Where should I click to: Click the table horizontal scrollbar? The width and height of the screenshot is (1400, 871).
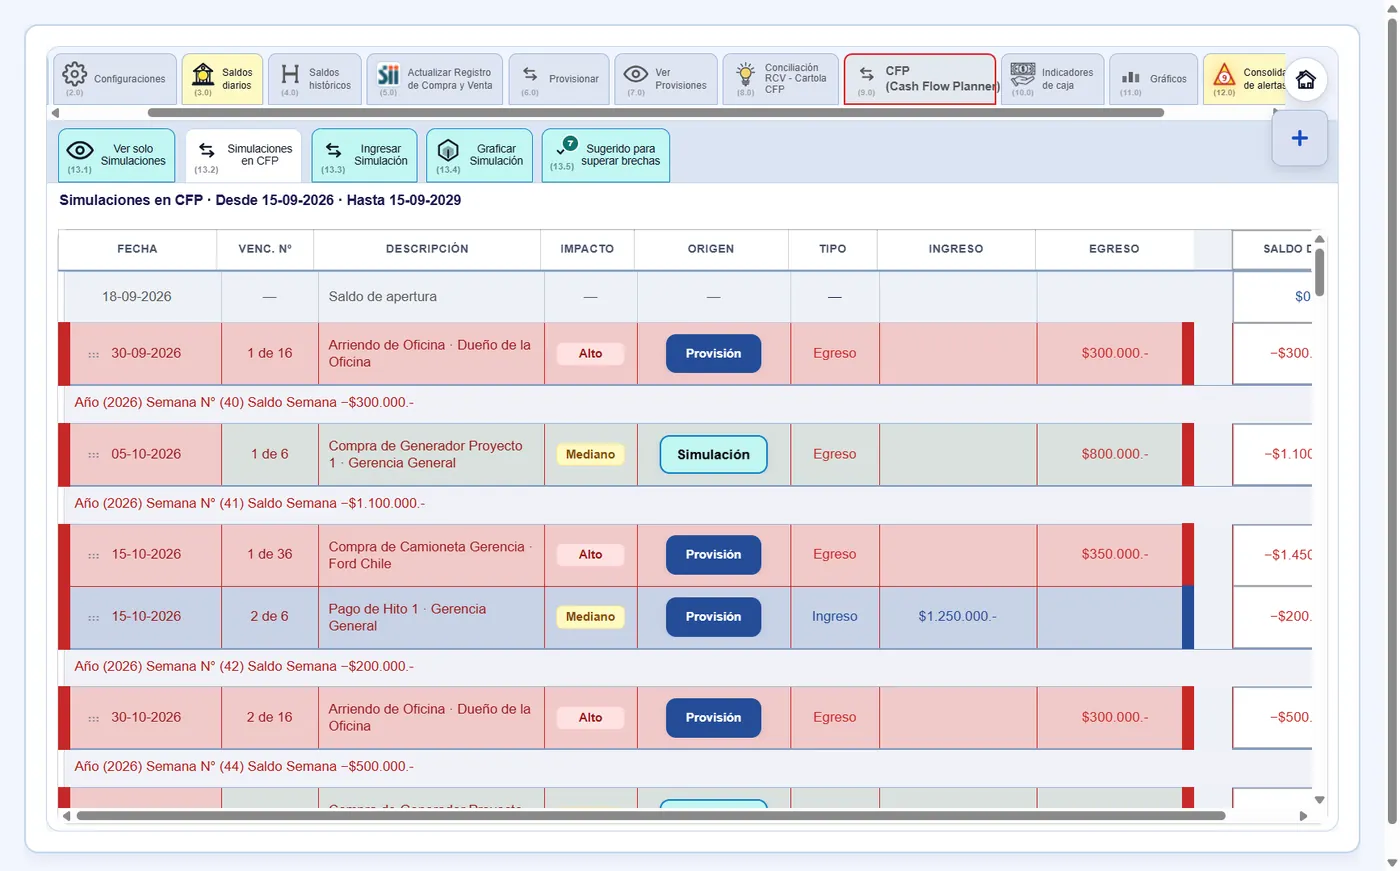click(650, 816)
